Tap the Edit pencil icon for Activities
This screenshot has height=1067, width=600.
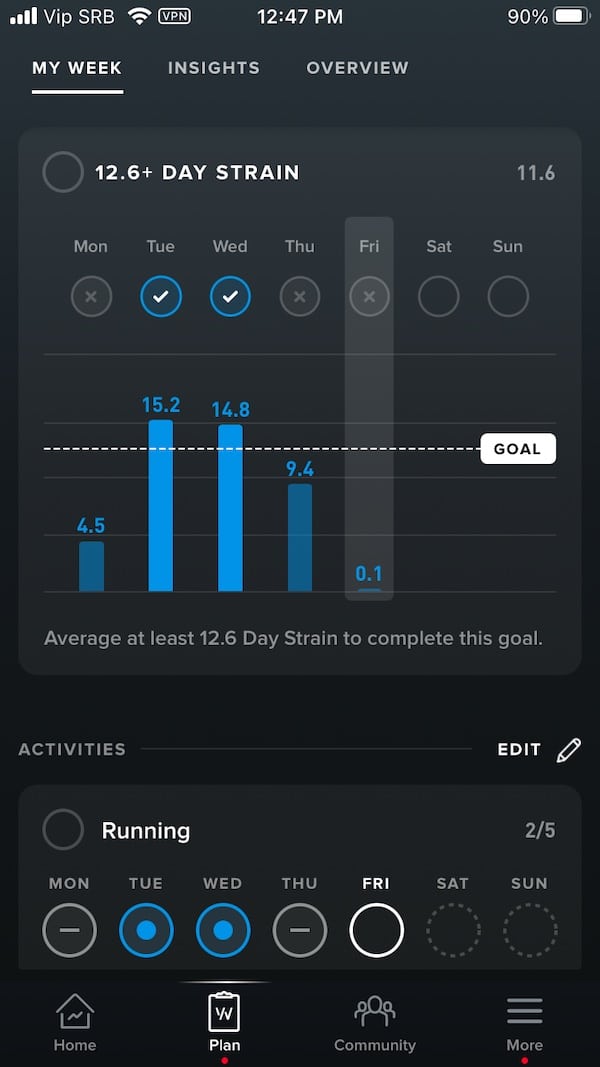[568, 749]
